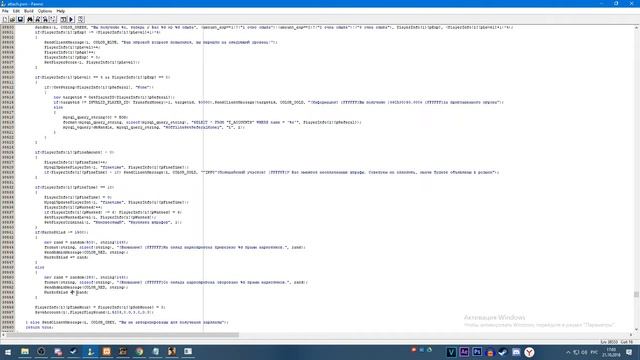The width and height of the screenshot is (640, 360).
Task: Open Adobe Photoshop from the taskbar
Action: pyautogui.click(x=477, y=352)
